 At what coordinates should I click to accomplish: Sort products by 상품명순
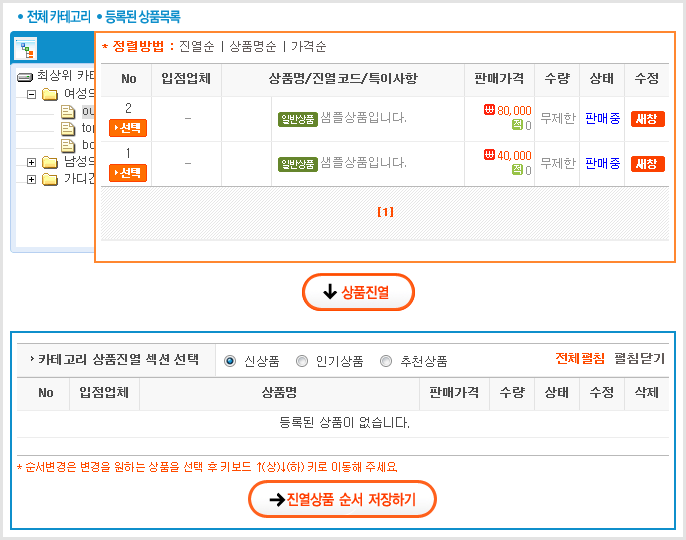pyautogui.click(x=254, y=46)
